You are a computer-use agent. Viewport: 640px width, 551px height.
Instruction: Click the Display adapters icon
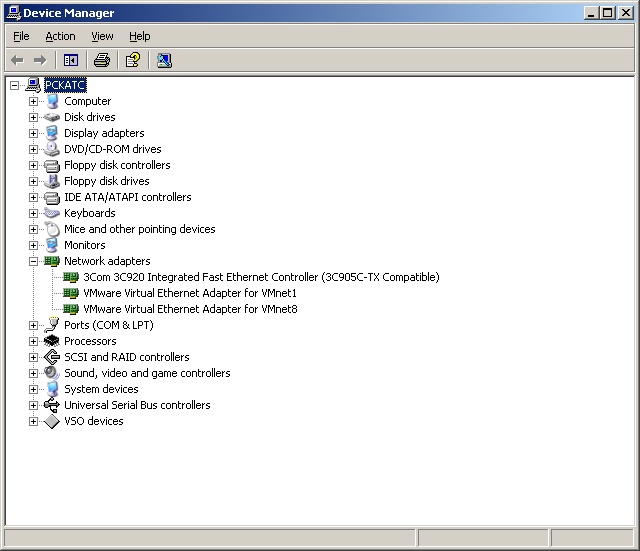point(52,133)
